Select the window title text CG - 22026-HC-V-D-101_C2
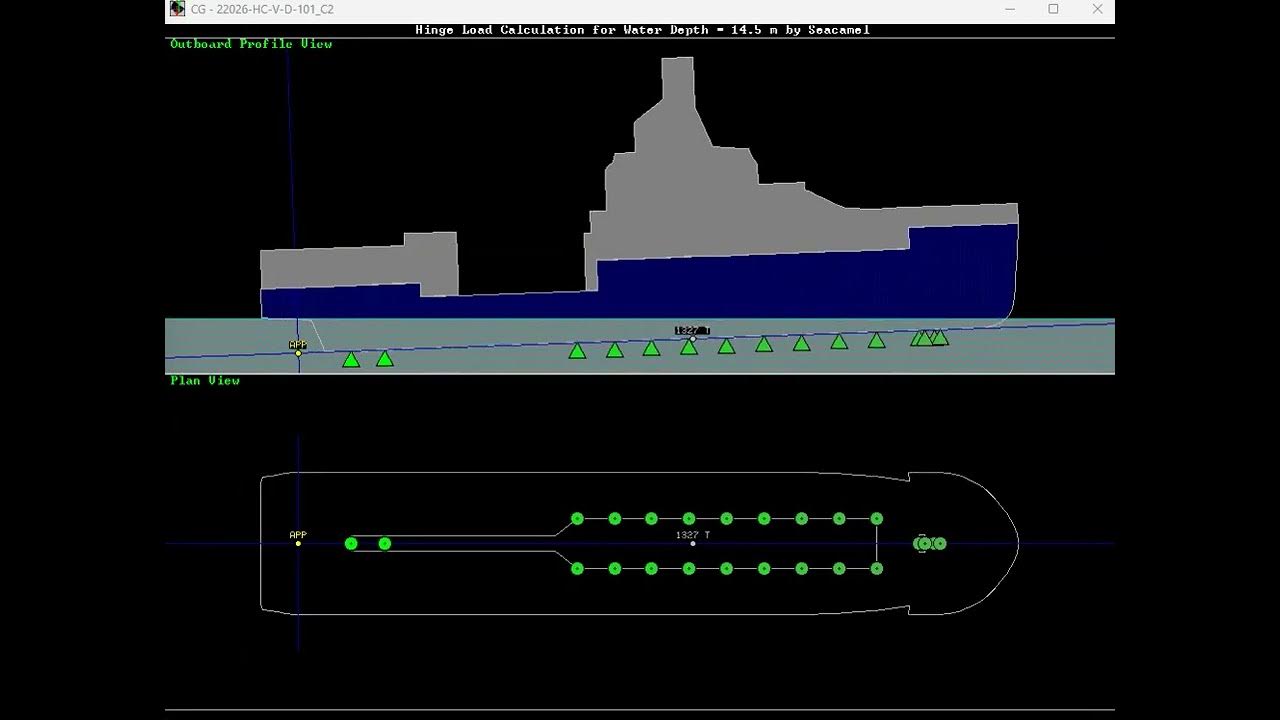Viewport: 1280px width, 720px height. pyautogui.click(x=262, y=10)
